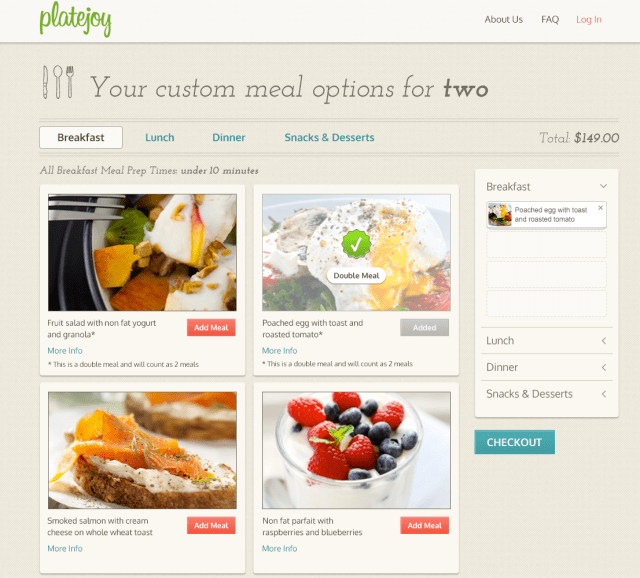Open More Info for the fruit salad
The width and height of the screenshot is (640, 578).
tap(65, 351)
